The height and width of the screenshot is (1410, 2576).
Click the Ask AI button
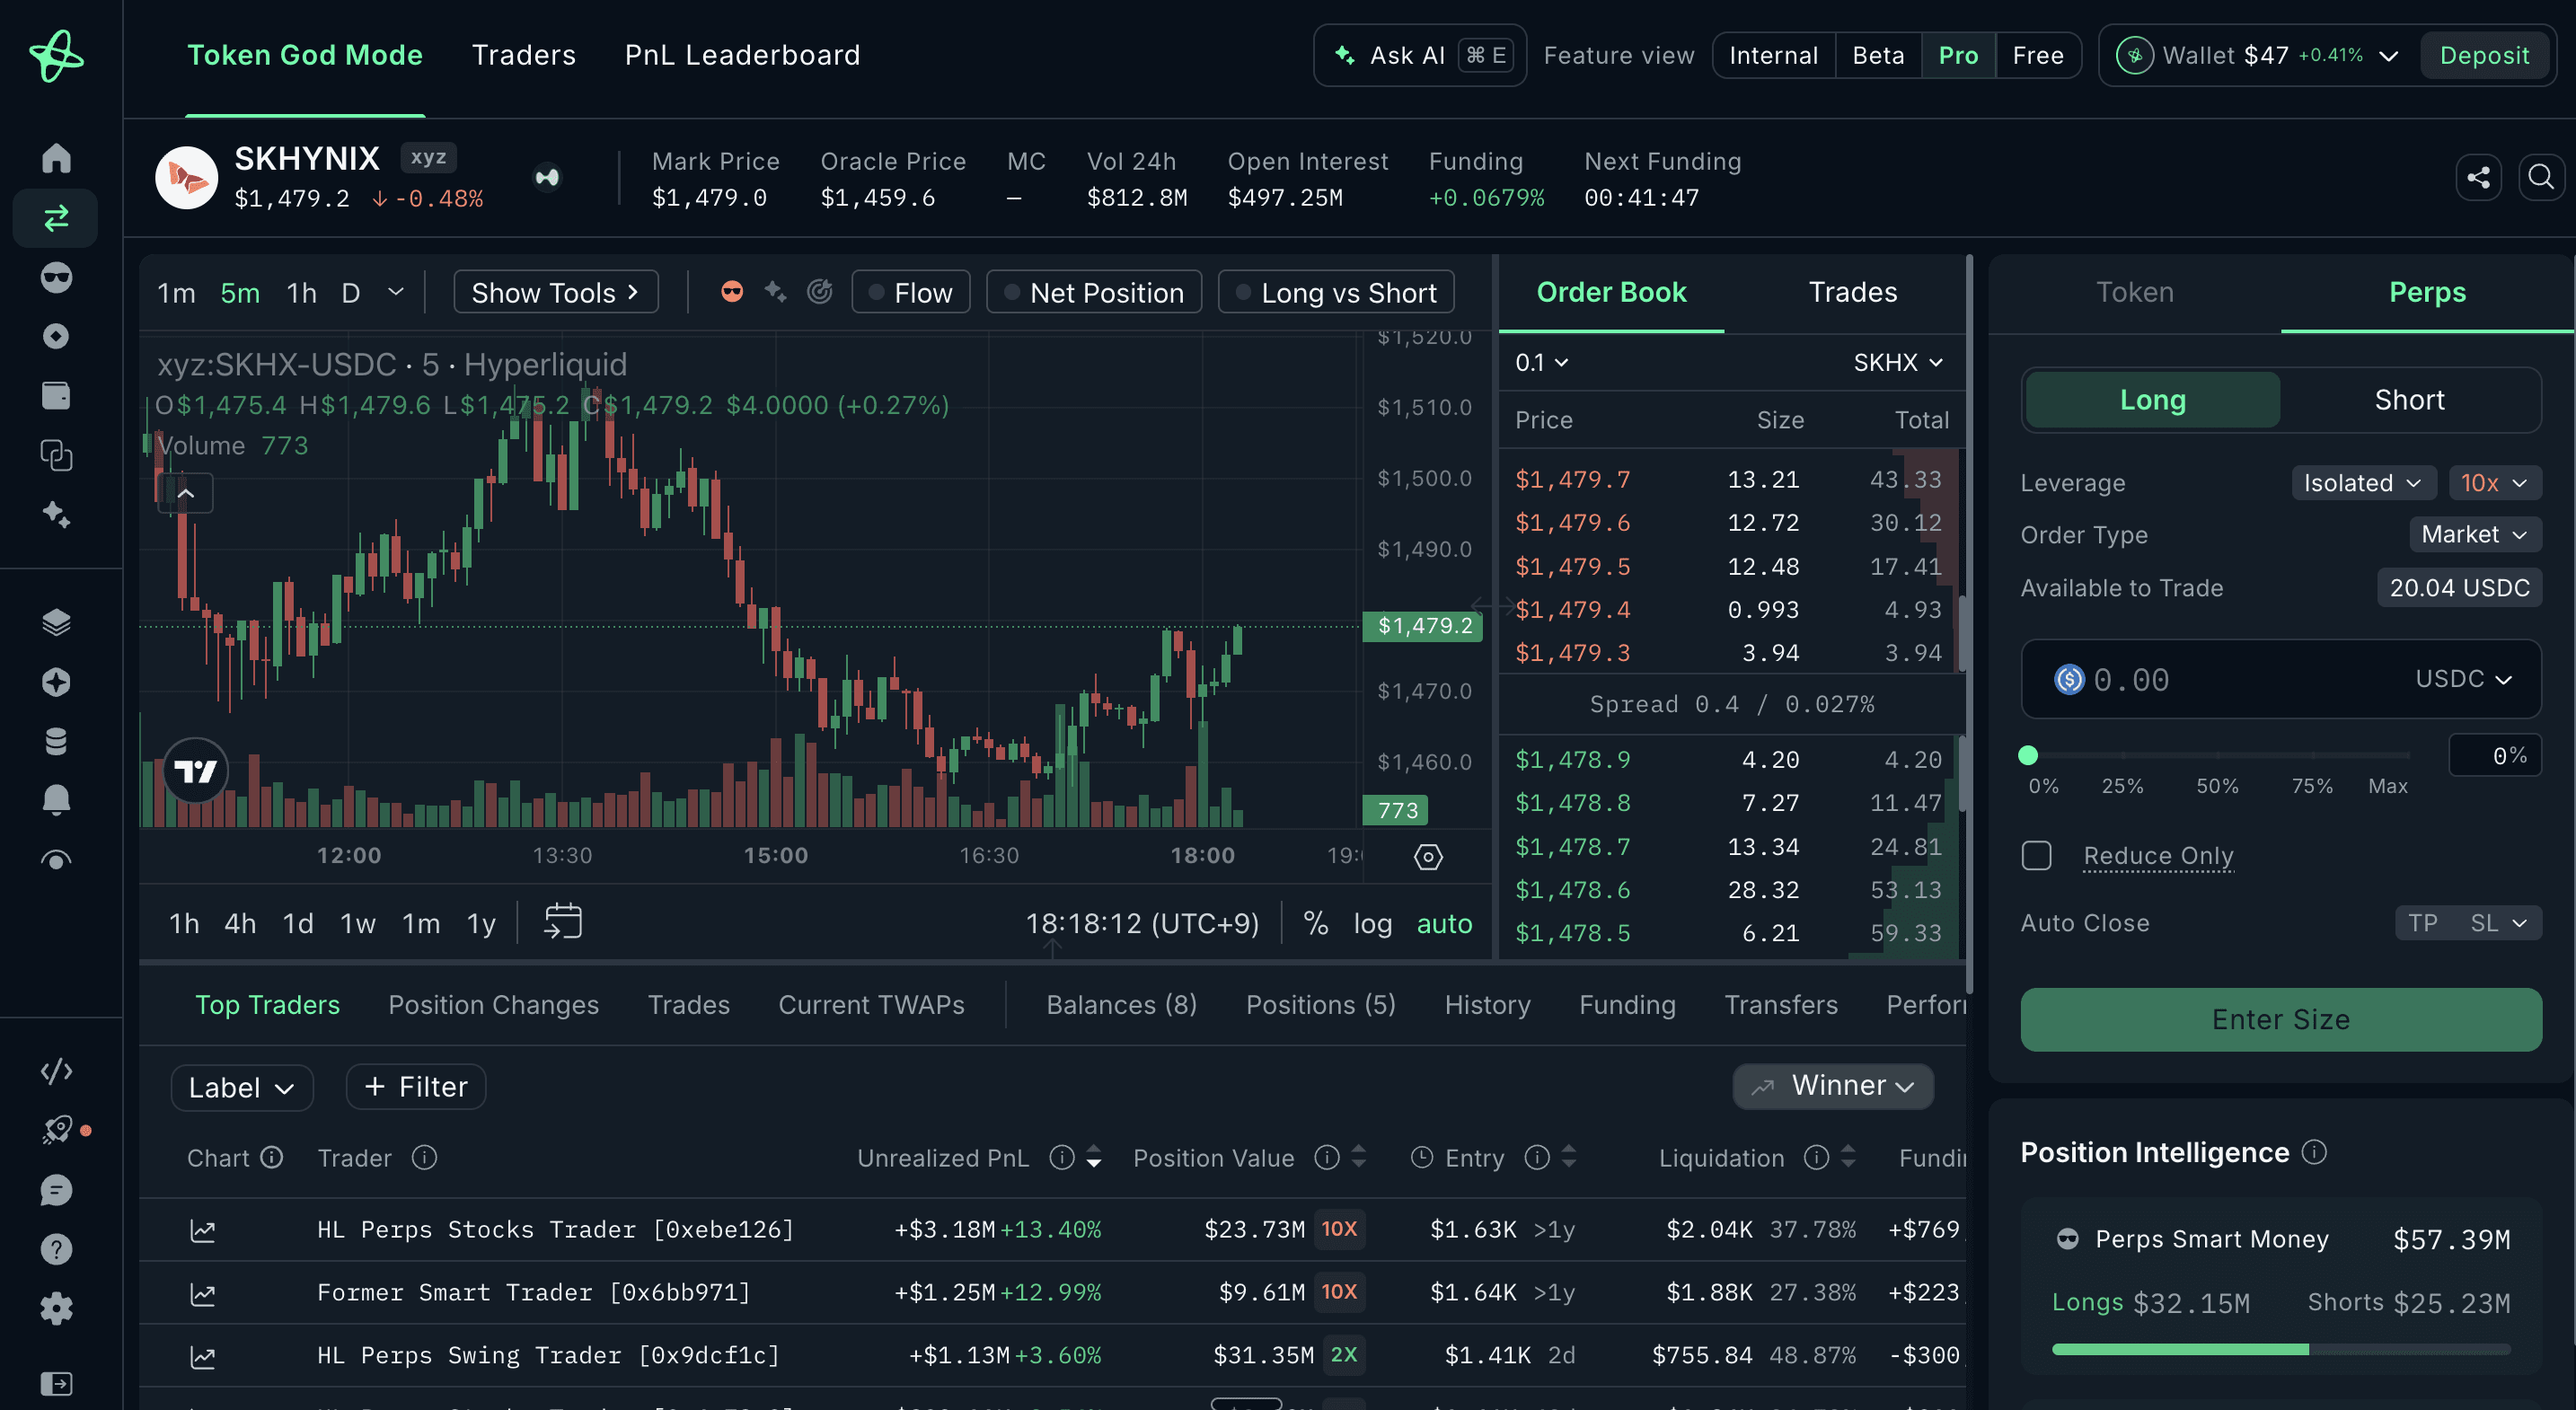[x=1420, y=55]
